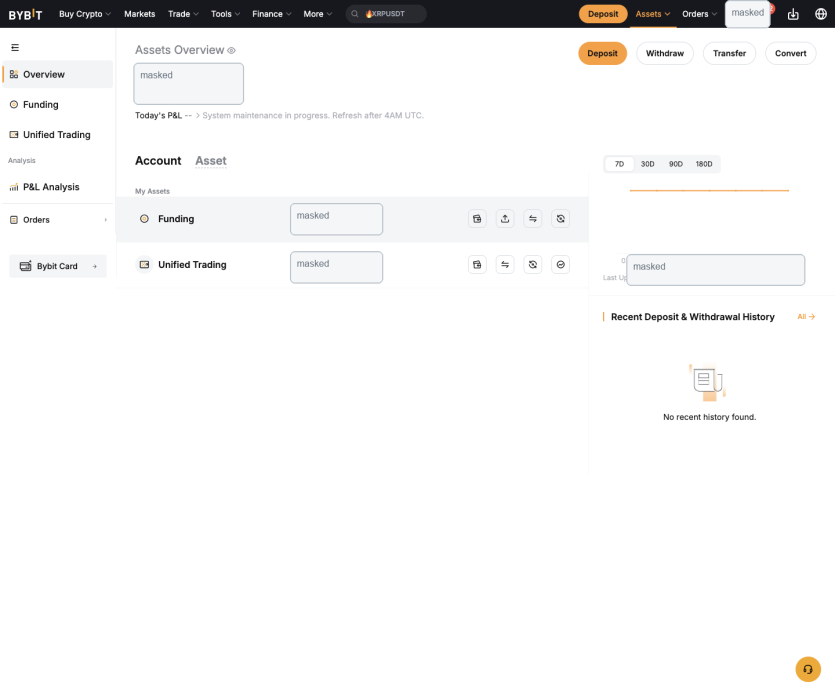Screen dimensions: 835x696
Task: Click the Bybit logo in header
Action: pos(25,14)
